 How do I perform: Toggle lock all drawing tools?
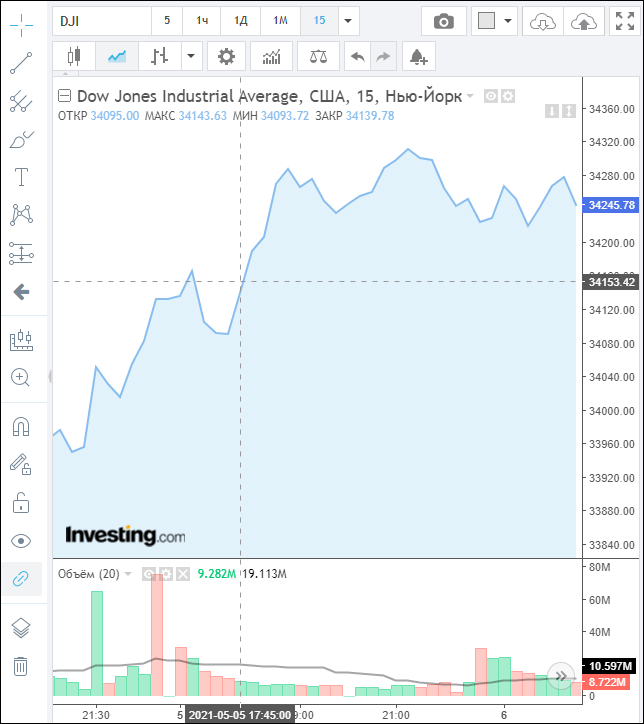(x=21, y=503)
